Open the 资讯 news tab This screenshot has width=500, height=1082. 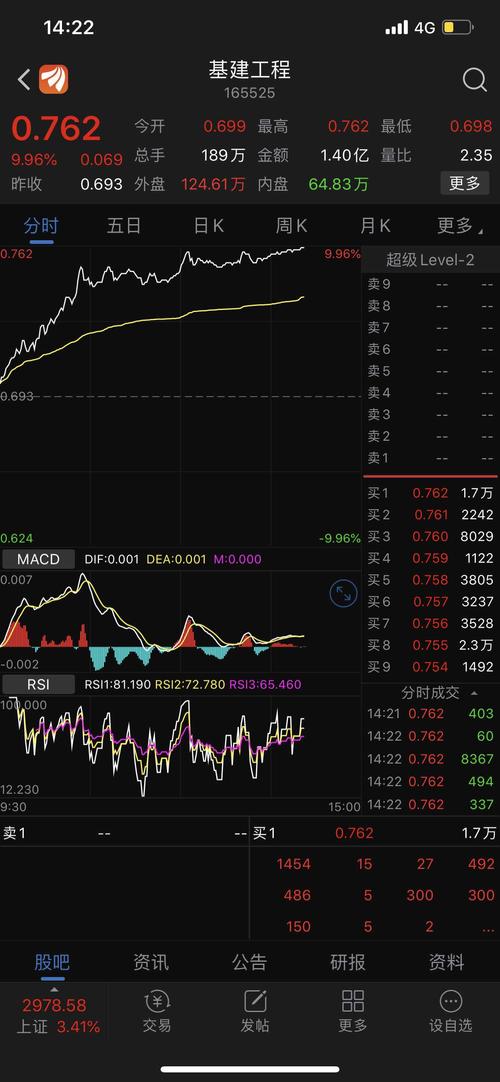151,962
